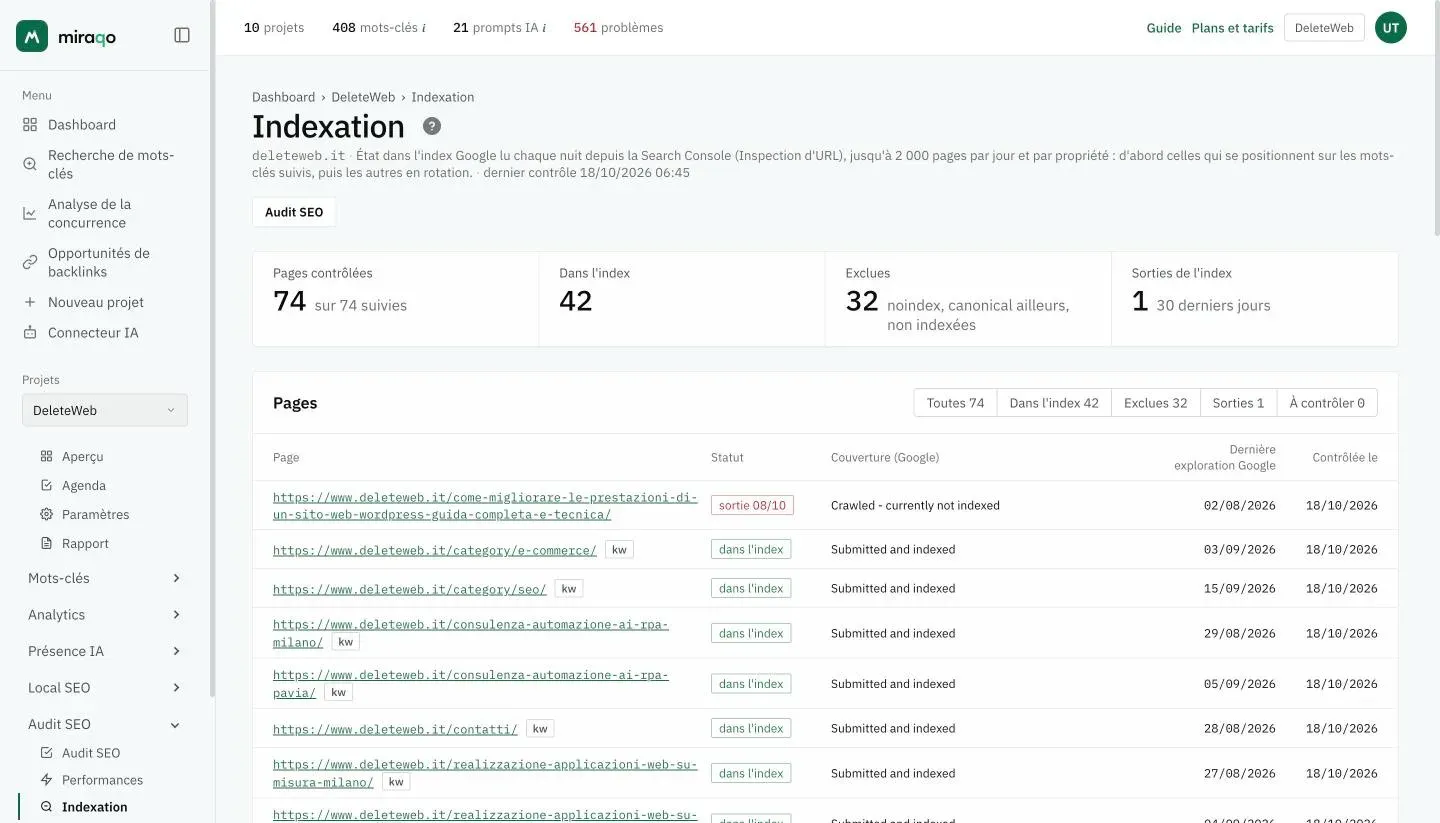Click the Indexation magnifier icon in sidebar
The width and height of the screenshot is (1440, 823).
point(46,807)
